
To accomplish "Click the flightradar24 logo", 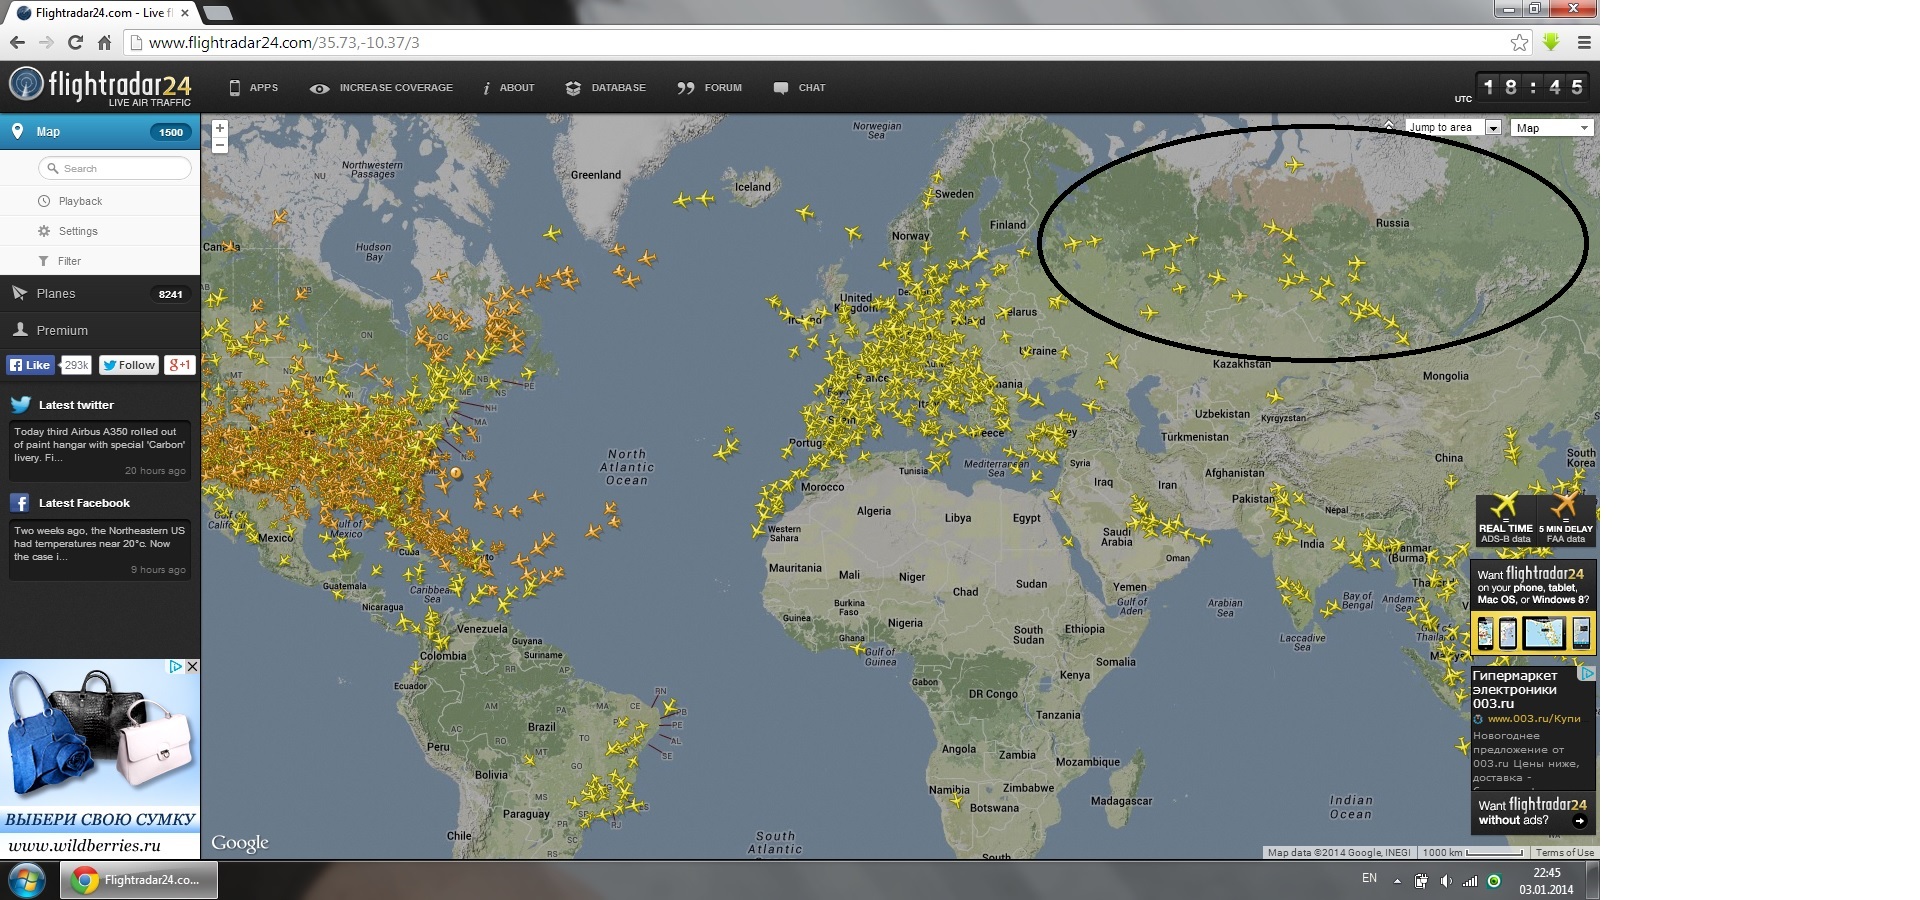I will (x=100, y=86).
